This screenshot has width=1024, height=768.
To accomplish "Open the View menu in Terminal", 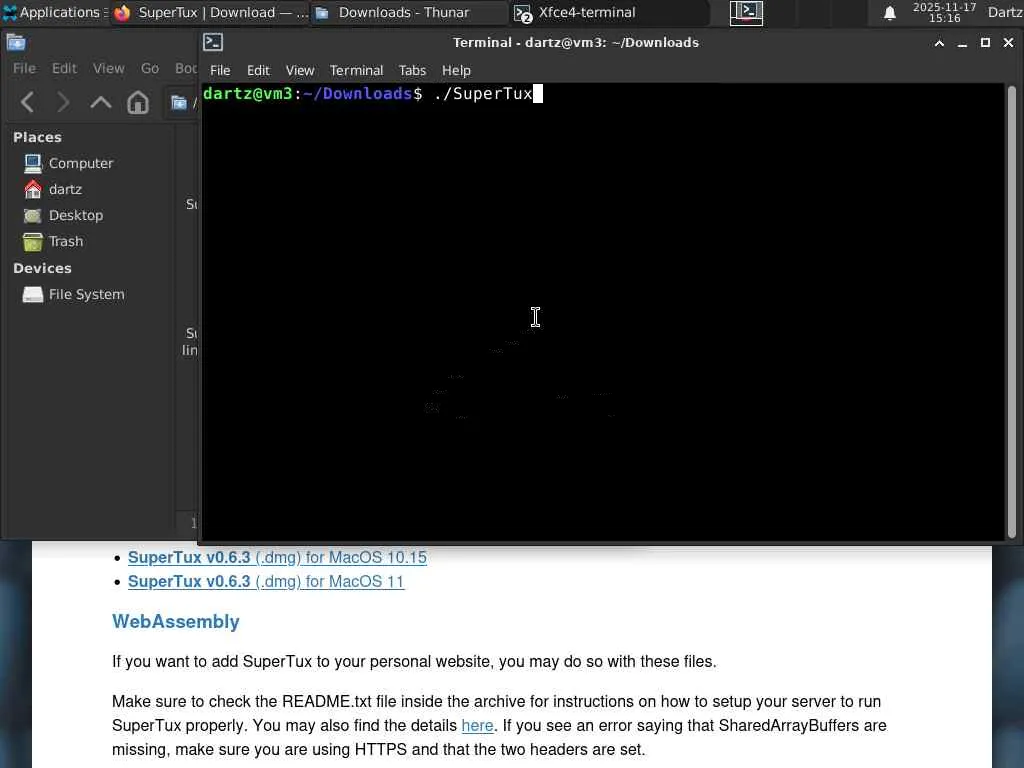I will [x=300, y=71].
